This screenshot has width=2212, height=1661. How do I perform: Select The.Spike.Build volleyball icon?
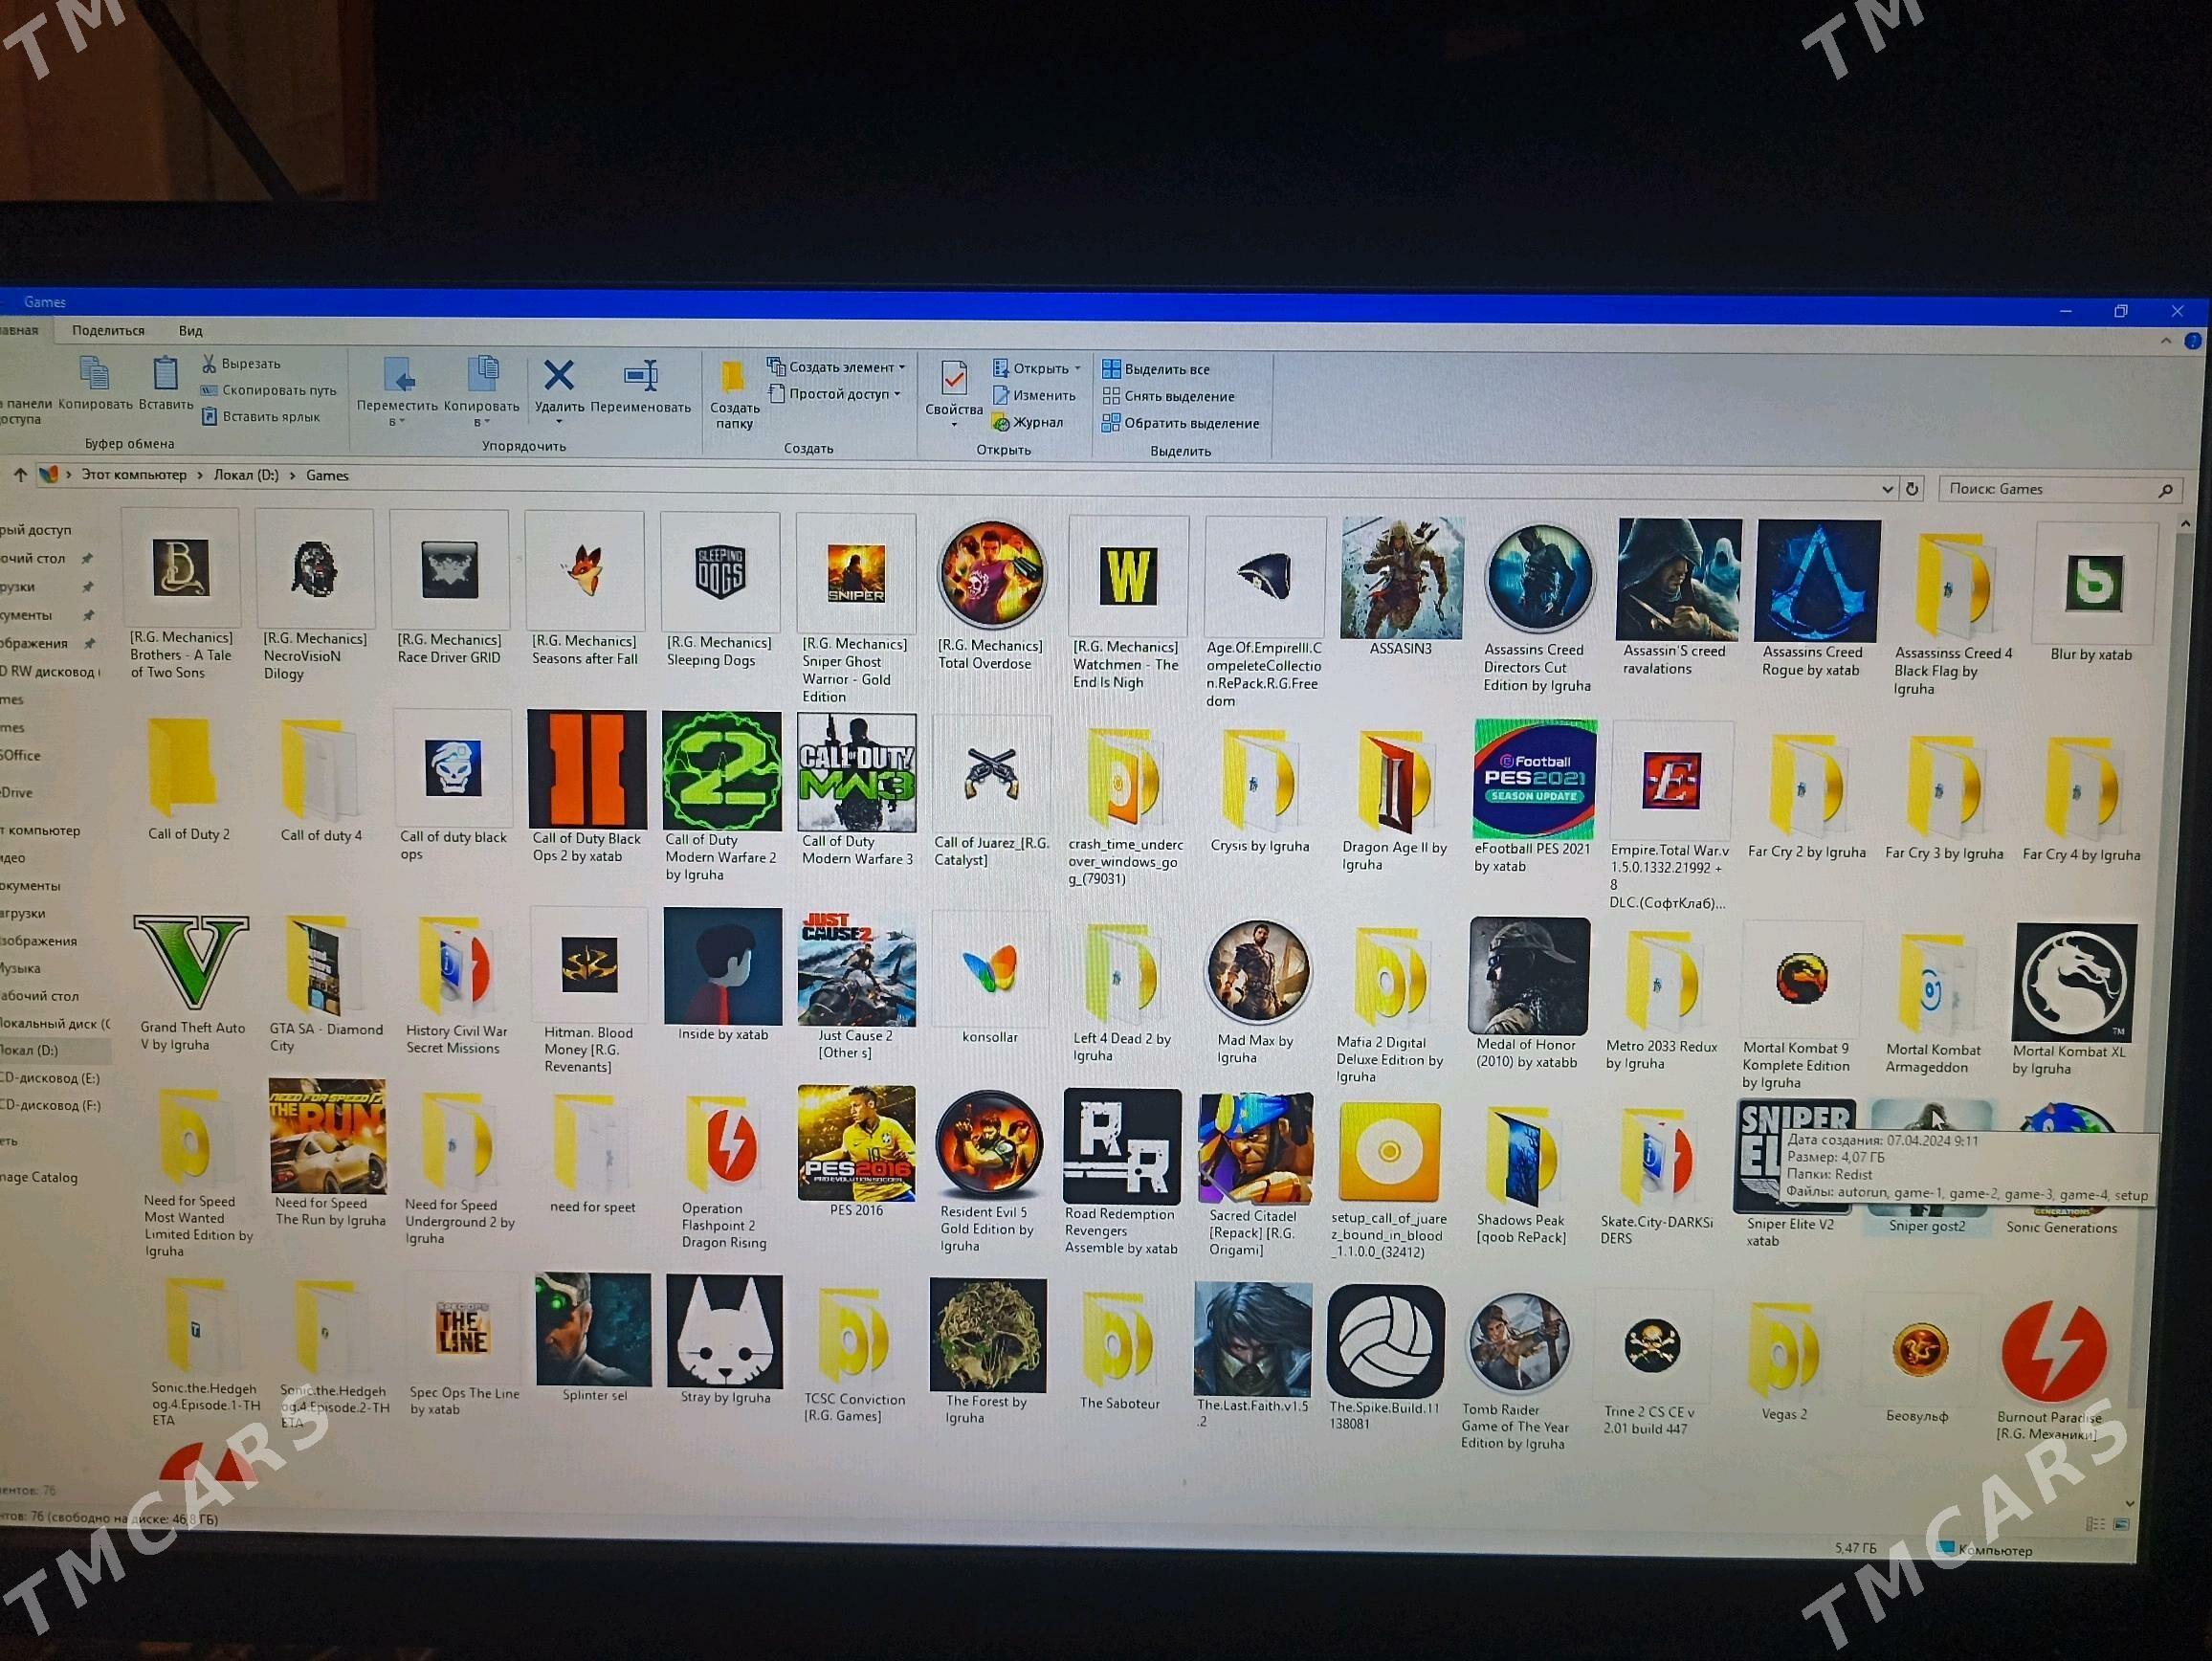coord(1385,1341)
